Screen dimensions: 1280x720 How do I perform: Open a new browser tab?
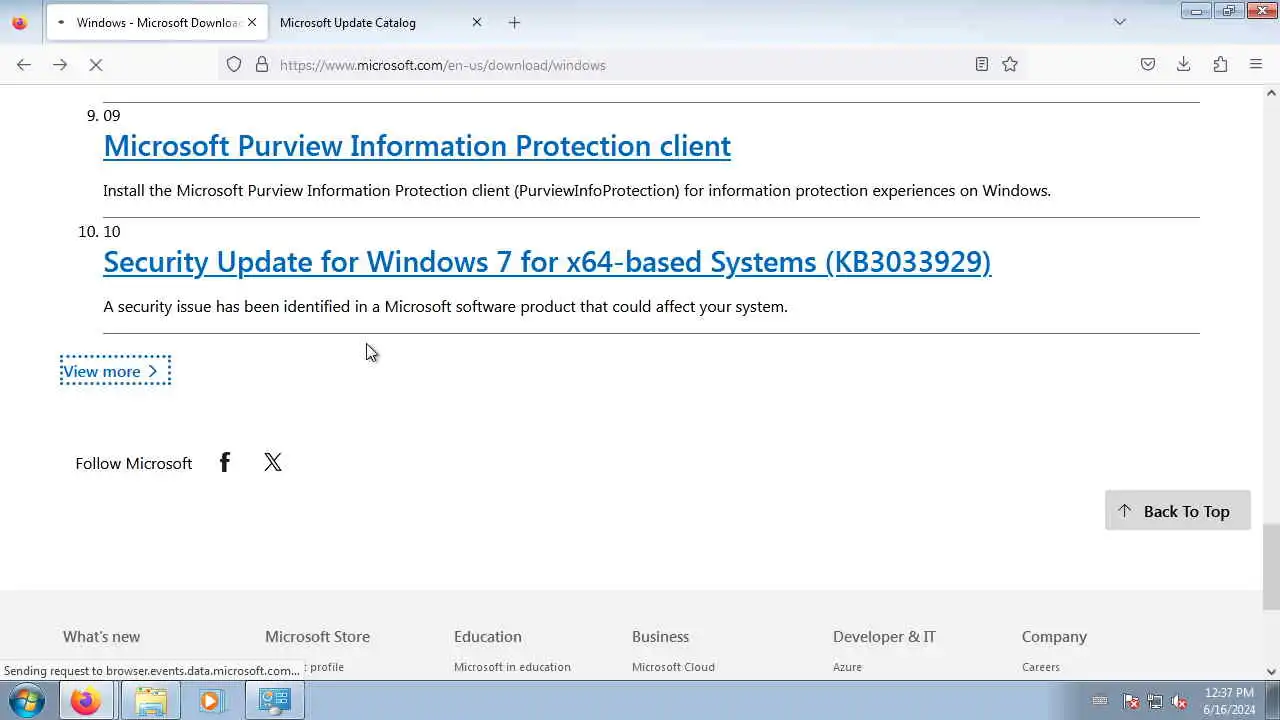coord(514,22)
